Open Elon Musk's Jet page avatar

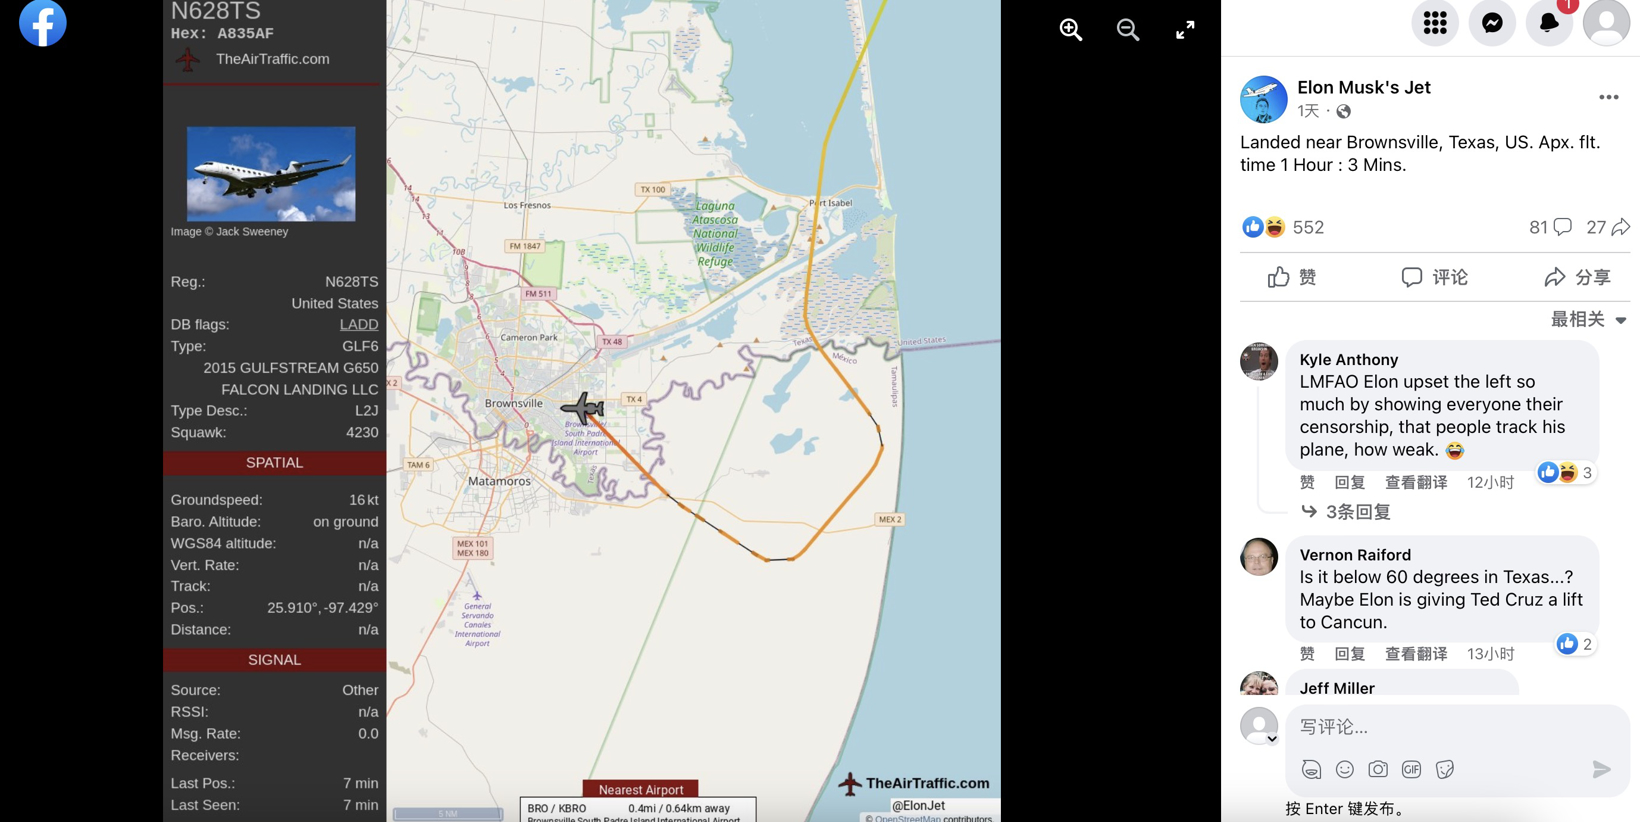(1264, 99)
